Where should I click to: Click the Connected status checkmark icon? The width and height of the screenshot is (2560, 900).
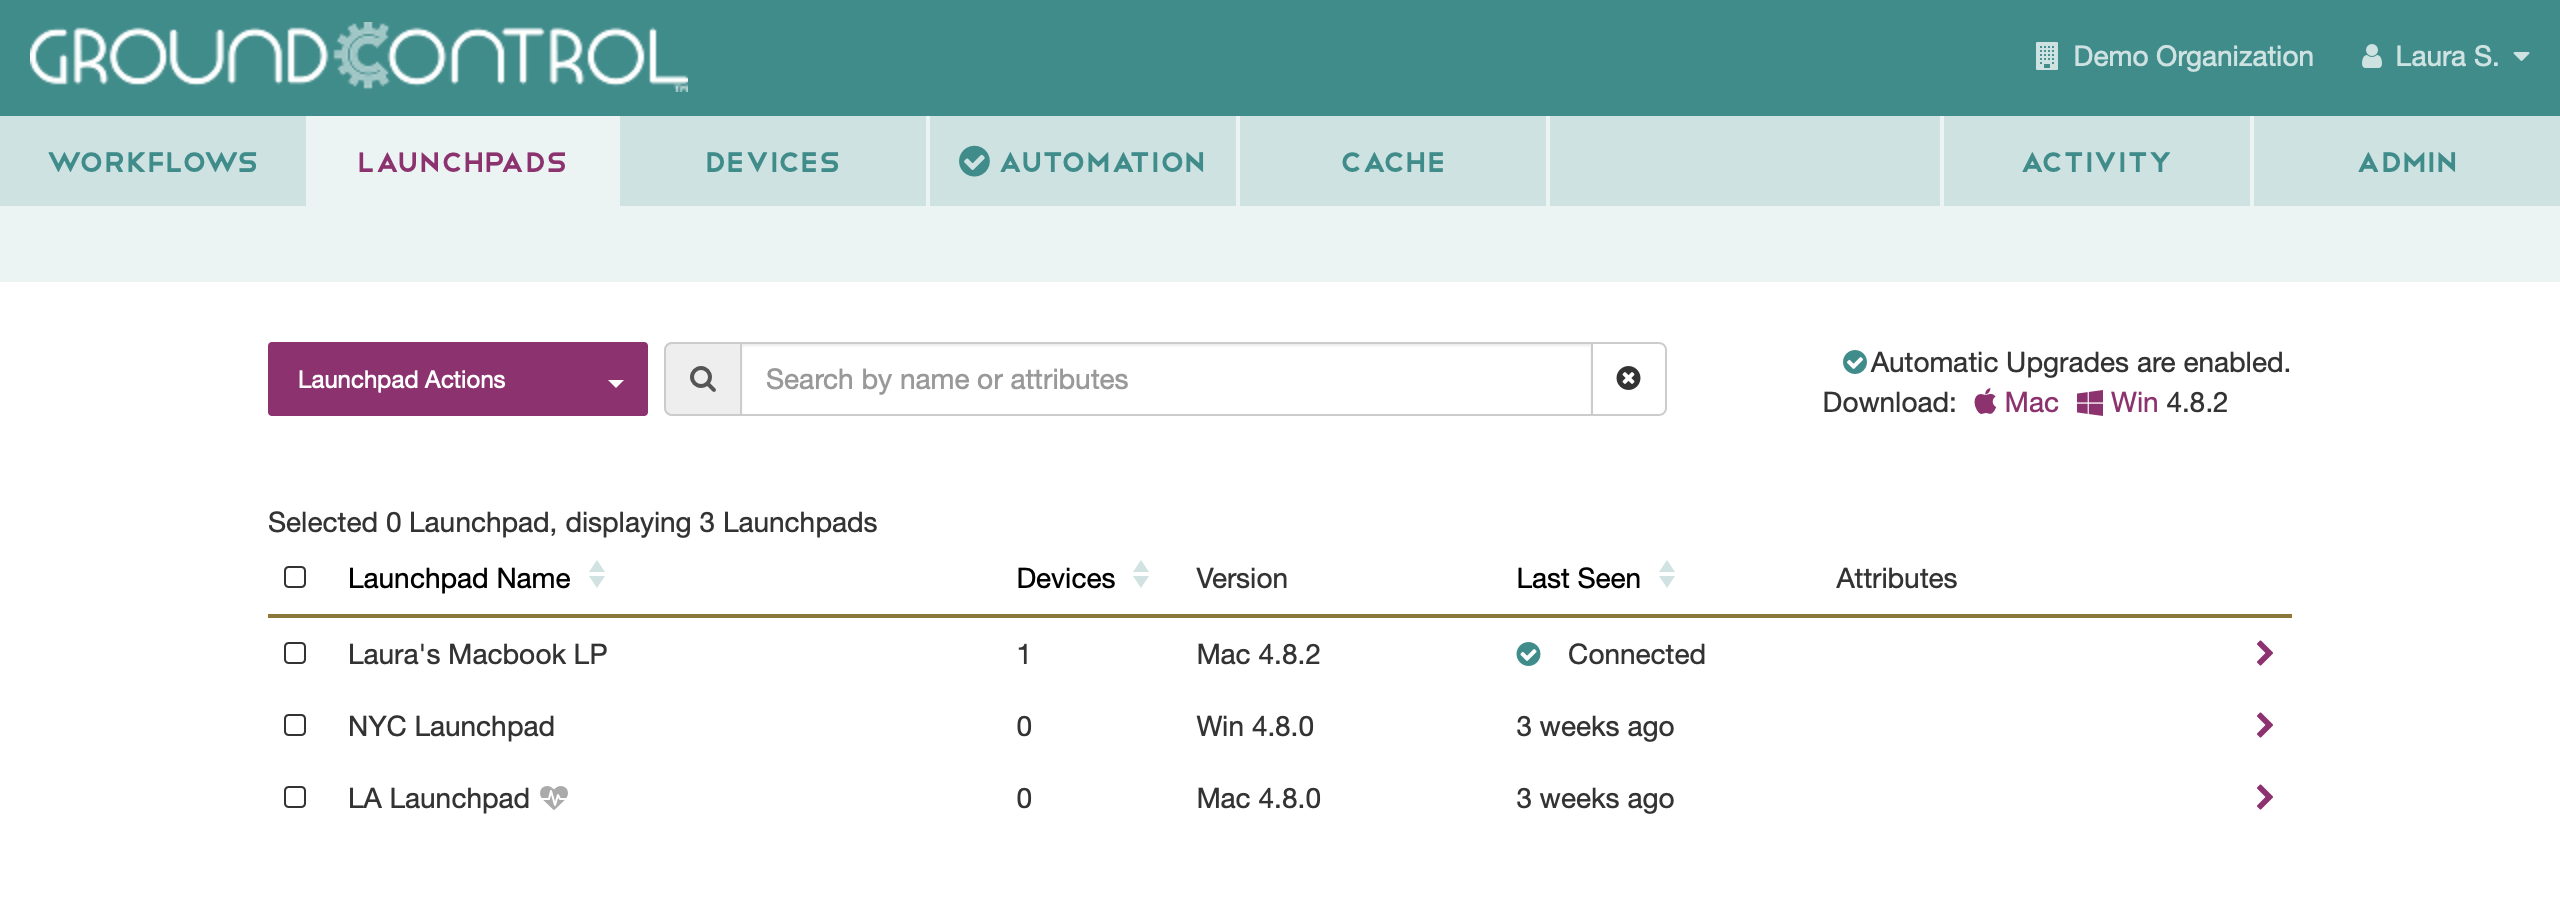(x=1528, y=654)
